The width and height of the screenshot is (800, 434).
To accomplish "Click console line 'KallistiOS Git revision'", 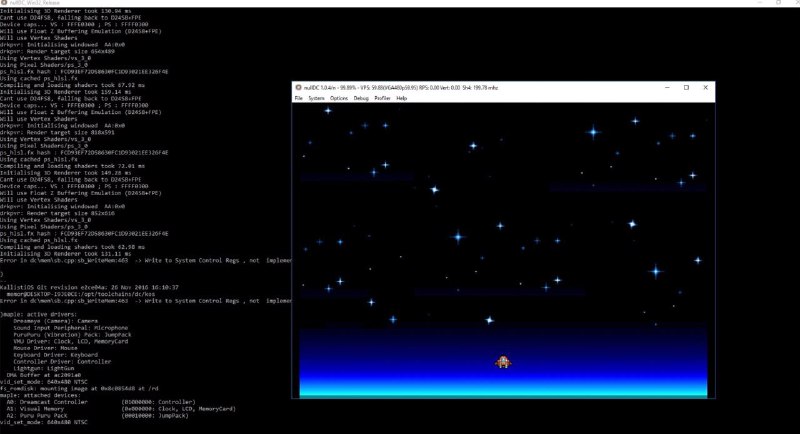I will point(89,287).
